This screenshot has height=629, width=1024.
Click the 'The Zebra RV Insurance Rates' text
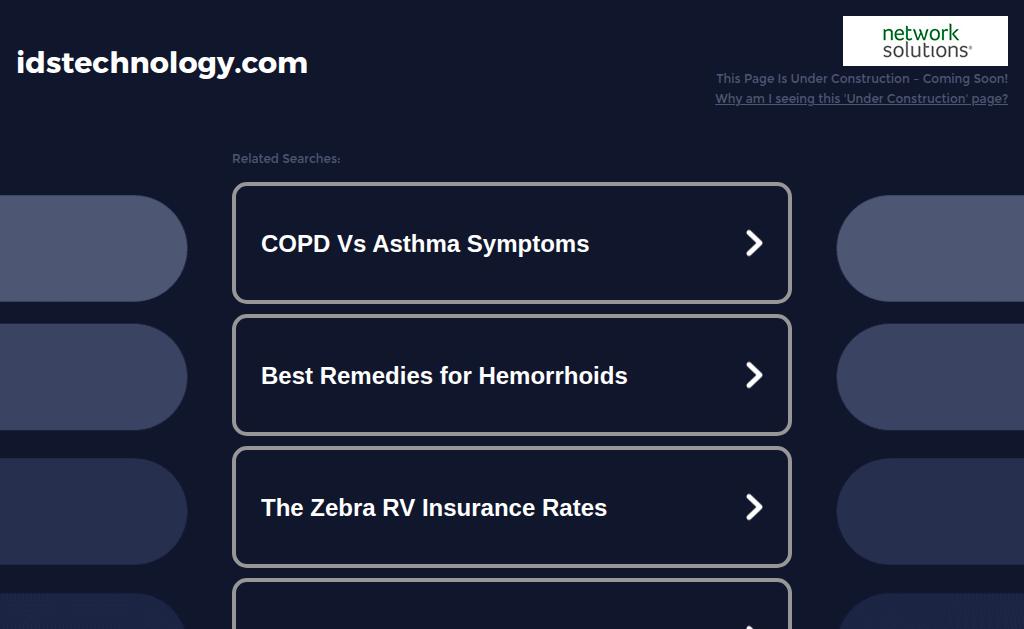(x=434, y=508)
